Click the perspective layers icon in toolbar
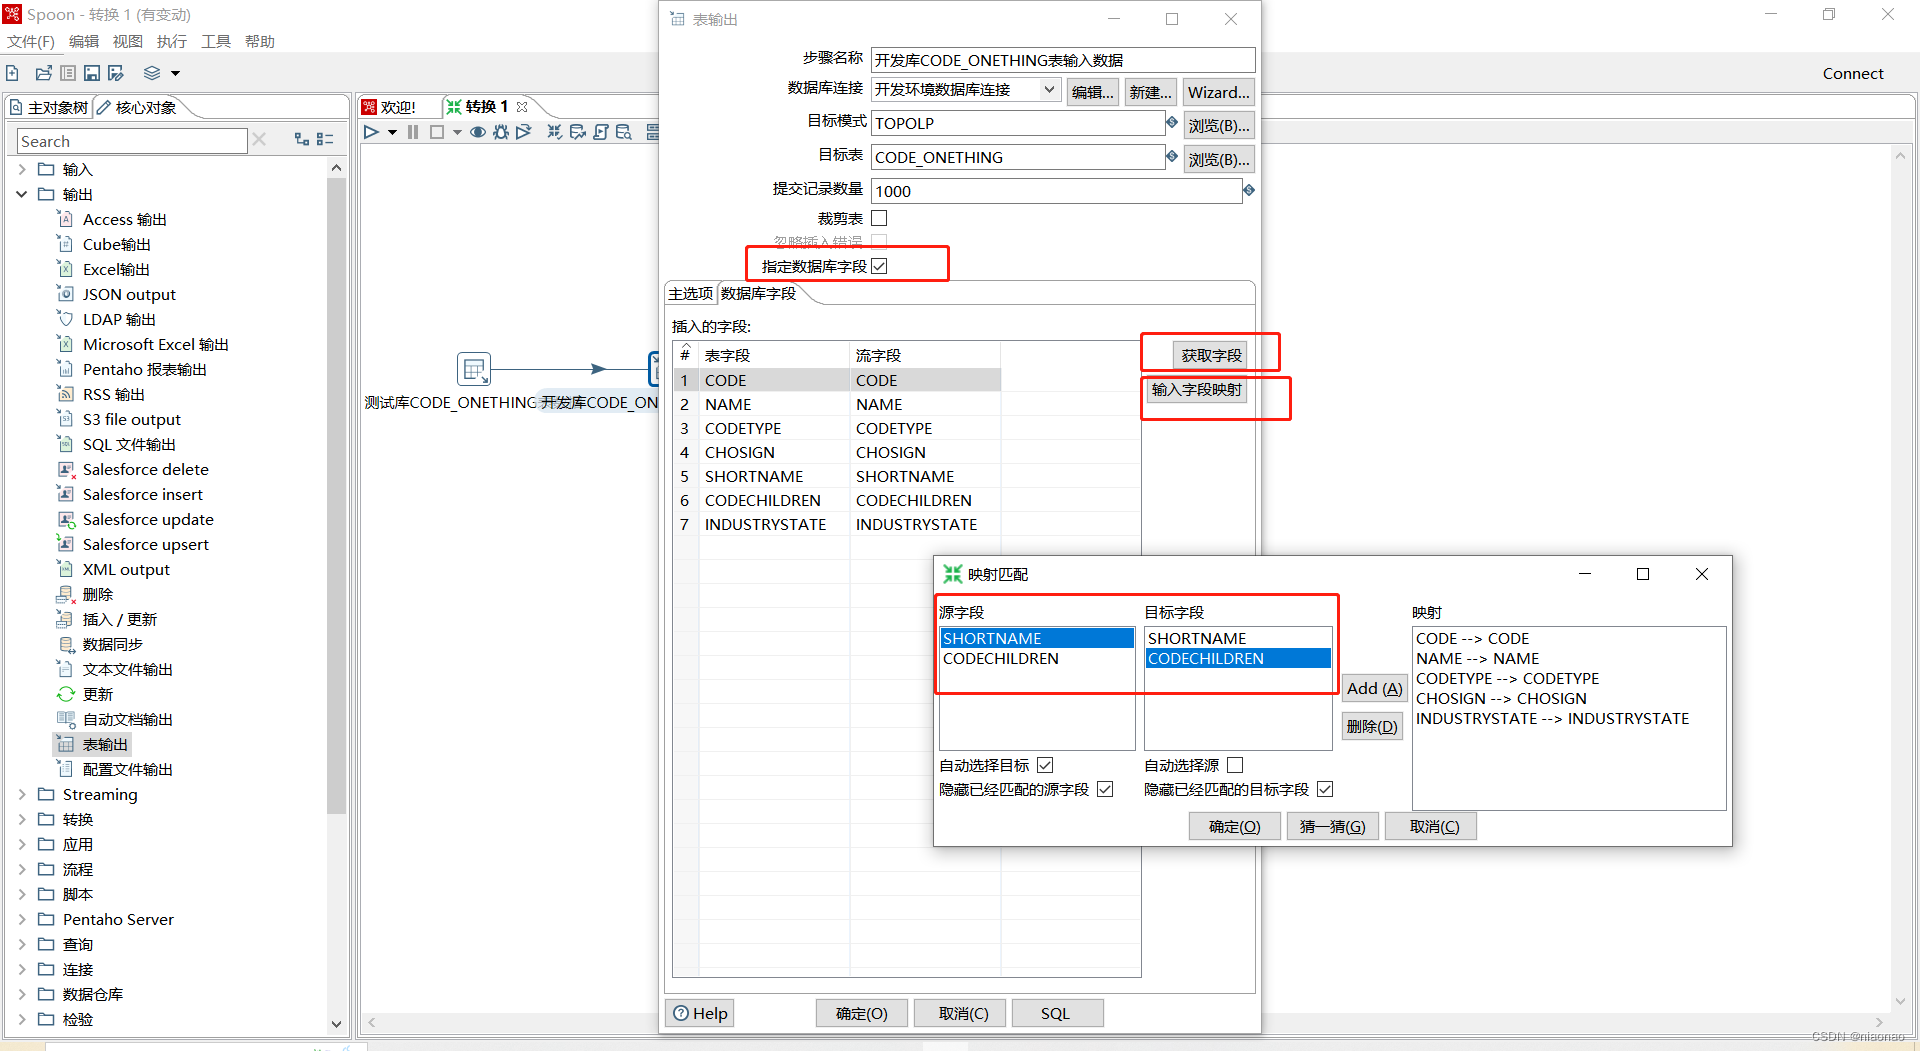1920x1051 pixels. [x=152, y=73]
